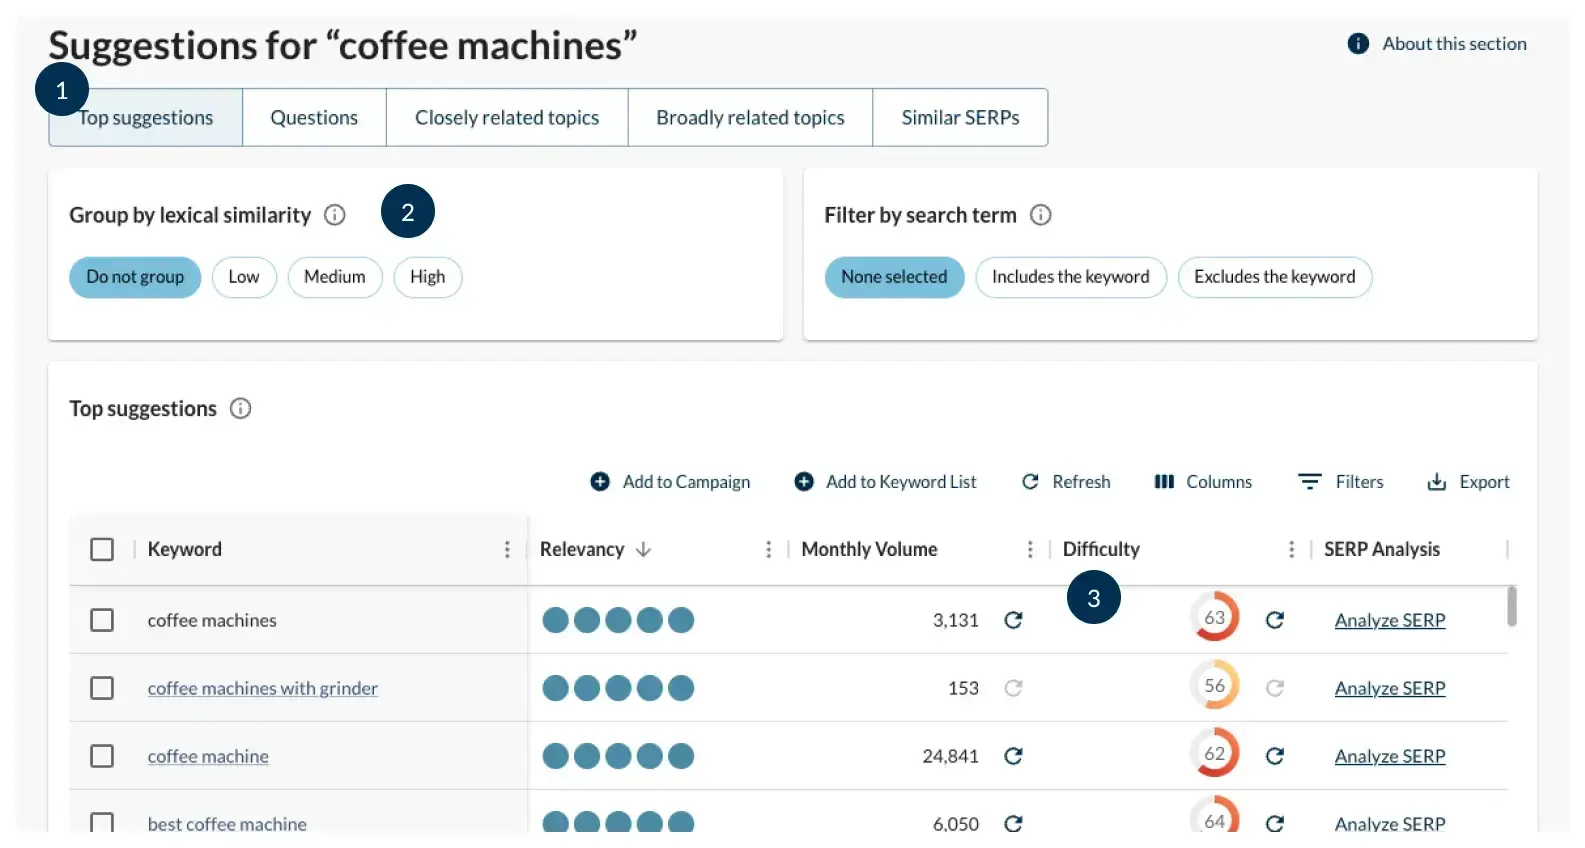Open the Columns selector
Screen dimensions: 1585x848
pos(1203,482)
